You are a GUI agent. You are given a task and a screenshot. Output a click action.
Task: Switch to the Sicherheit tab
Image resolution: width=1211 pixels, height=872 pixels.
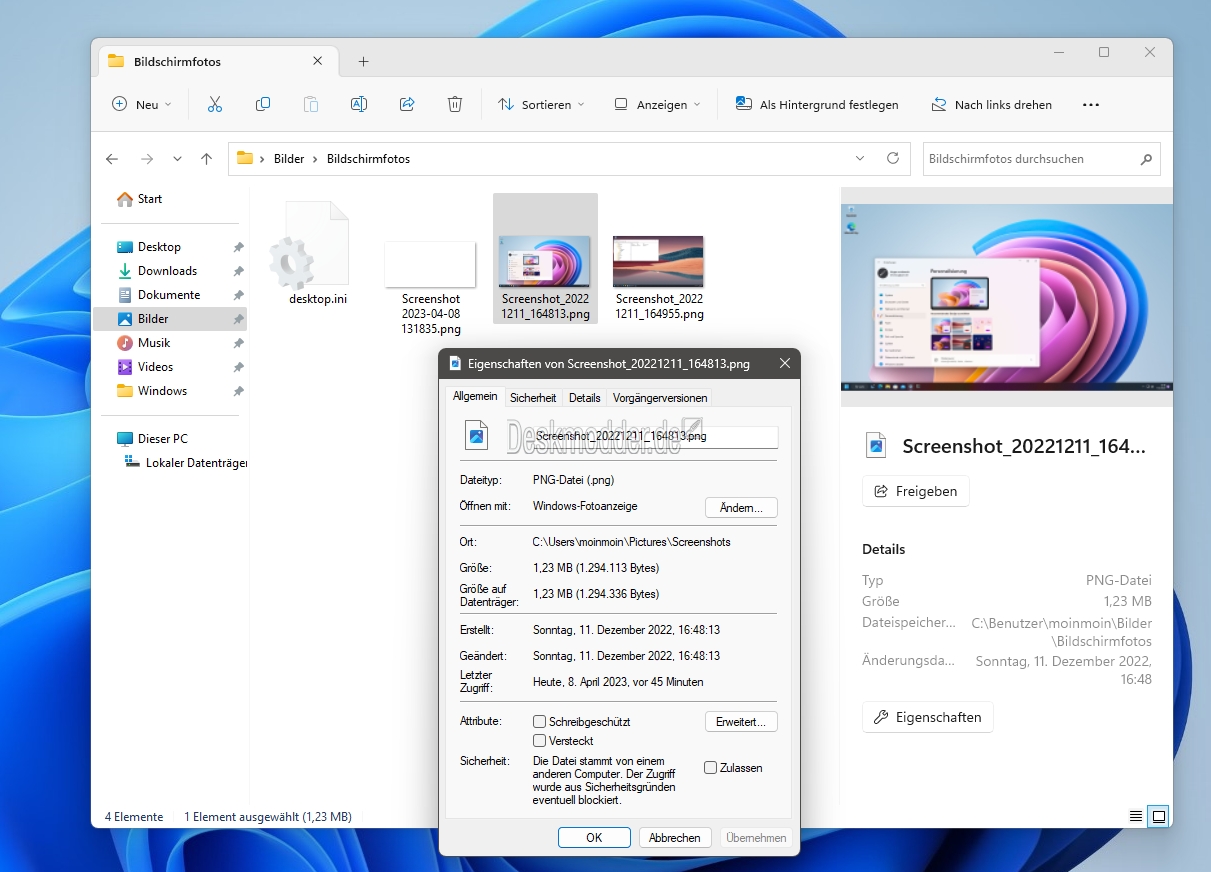(x=533, y=398)
